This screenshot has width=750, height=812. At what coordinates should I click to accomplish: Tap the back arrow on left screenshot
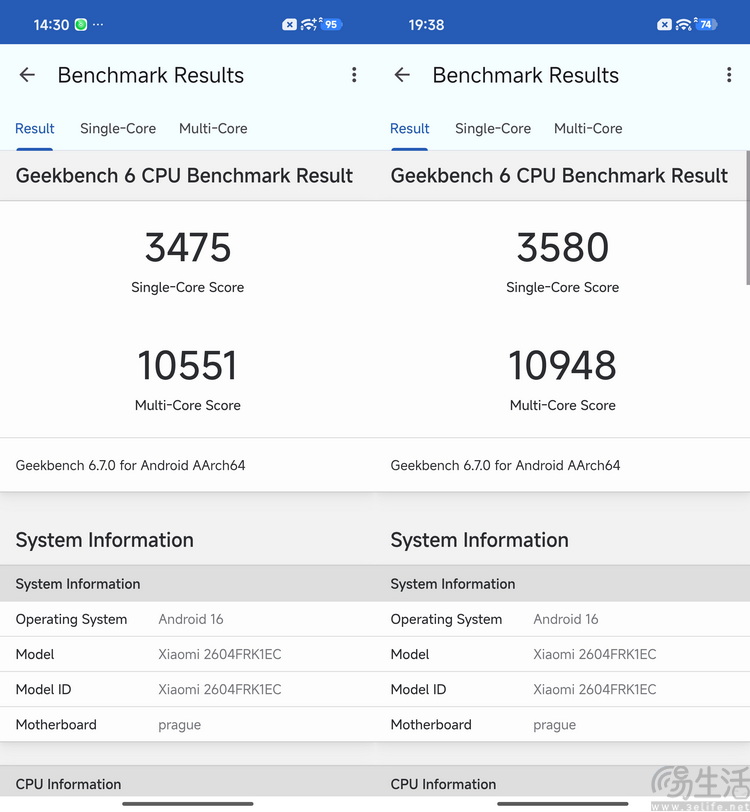tap(26, 75)
